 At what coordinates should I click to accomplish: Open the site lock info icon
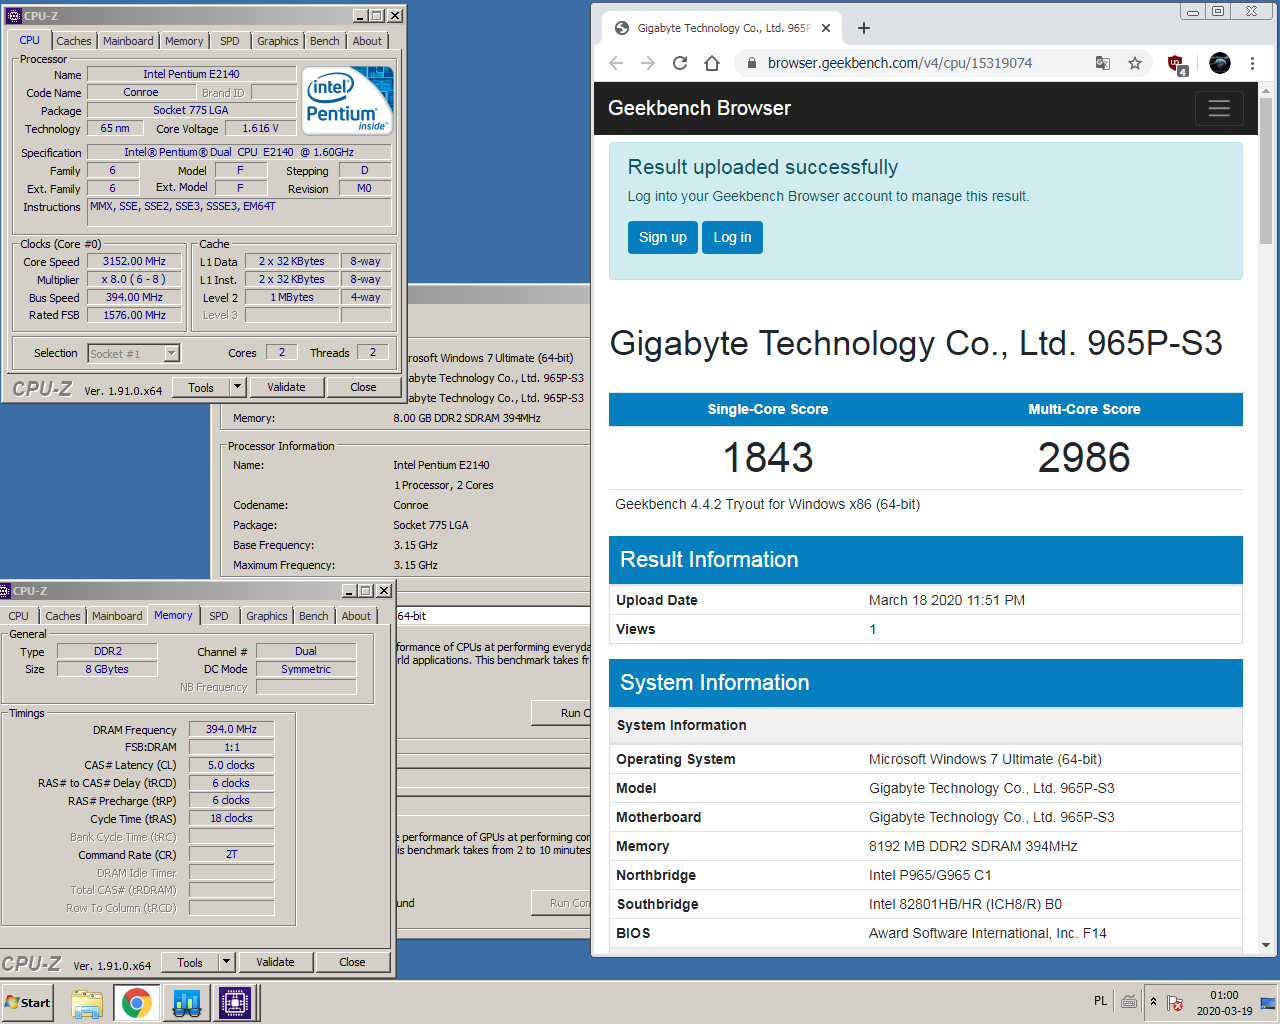[751, 63]
